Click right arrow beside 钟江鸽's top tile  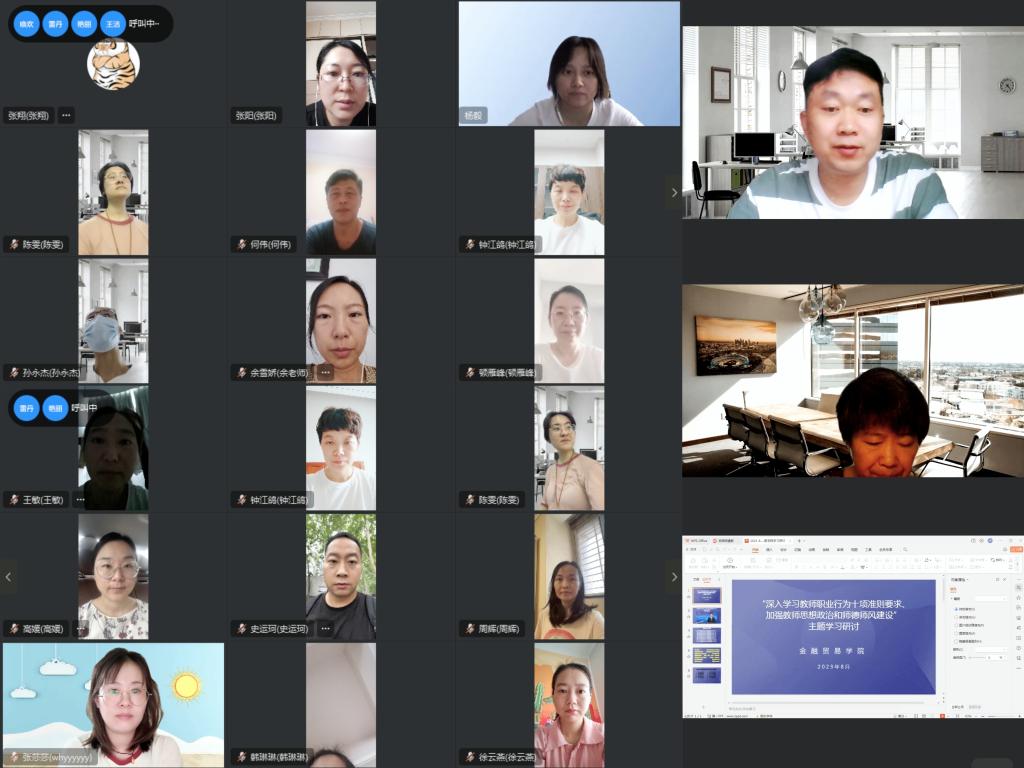673,192
